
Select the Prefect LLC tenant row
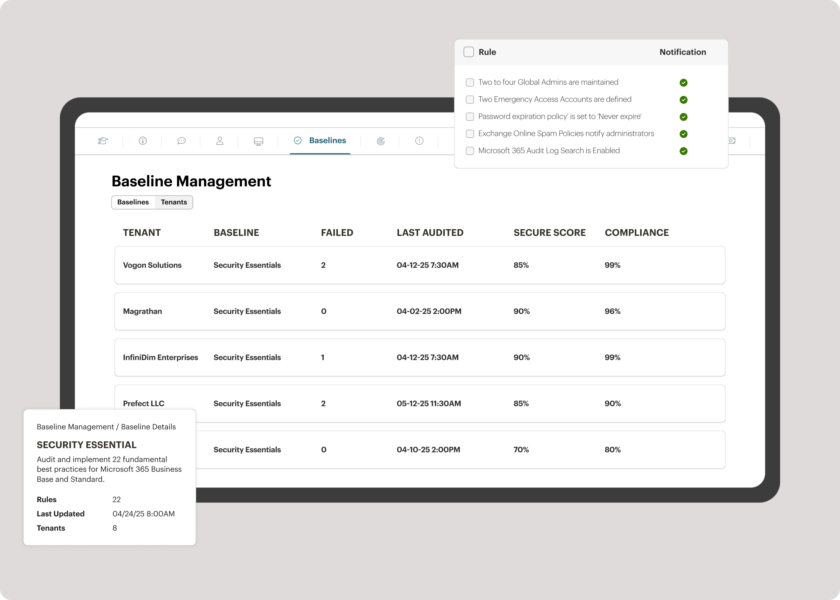[143, 403]
